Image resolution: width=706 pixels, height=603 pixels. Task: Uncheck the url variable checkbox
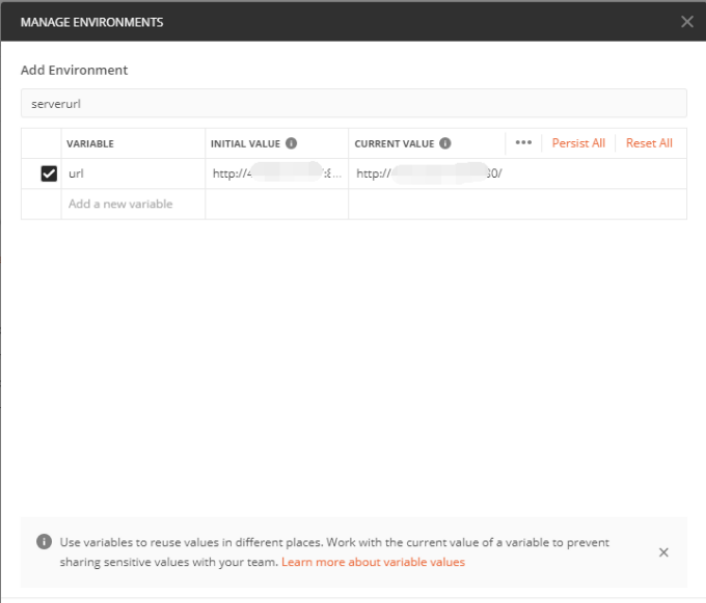point(49,173)
